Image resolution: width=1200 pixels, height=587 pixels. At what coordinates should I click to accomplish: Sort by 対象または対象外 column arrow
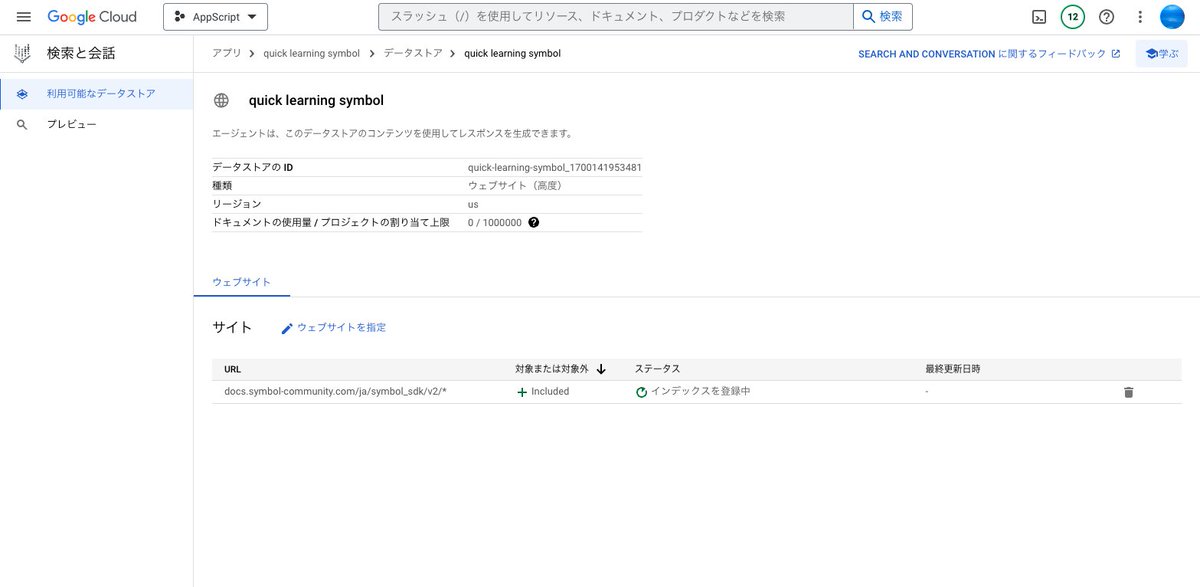601,369
